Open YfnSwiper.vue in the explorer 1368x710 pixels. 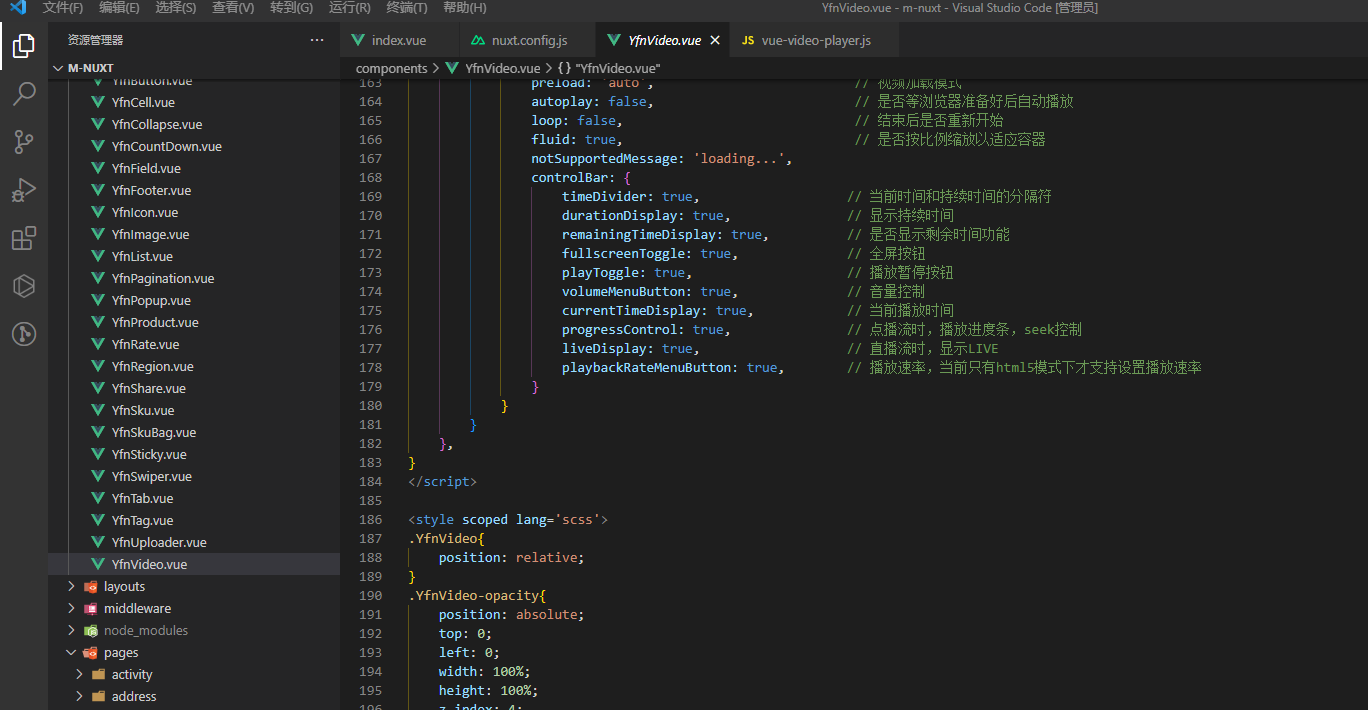coord(194,477)
